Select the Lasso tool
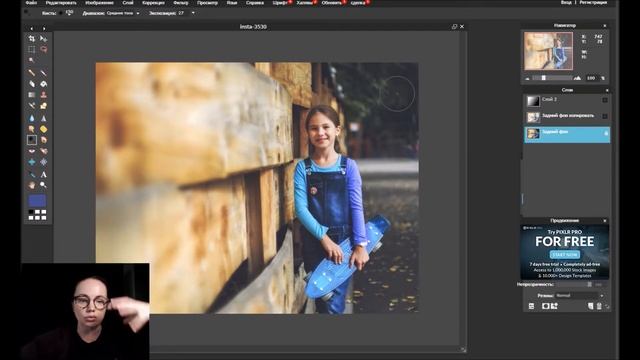Viewport: 640px width, 360px height. [x=43, y=49]
